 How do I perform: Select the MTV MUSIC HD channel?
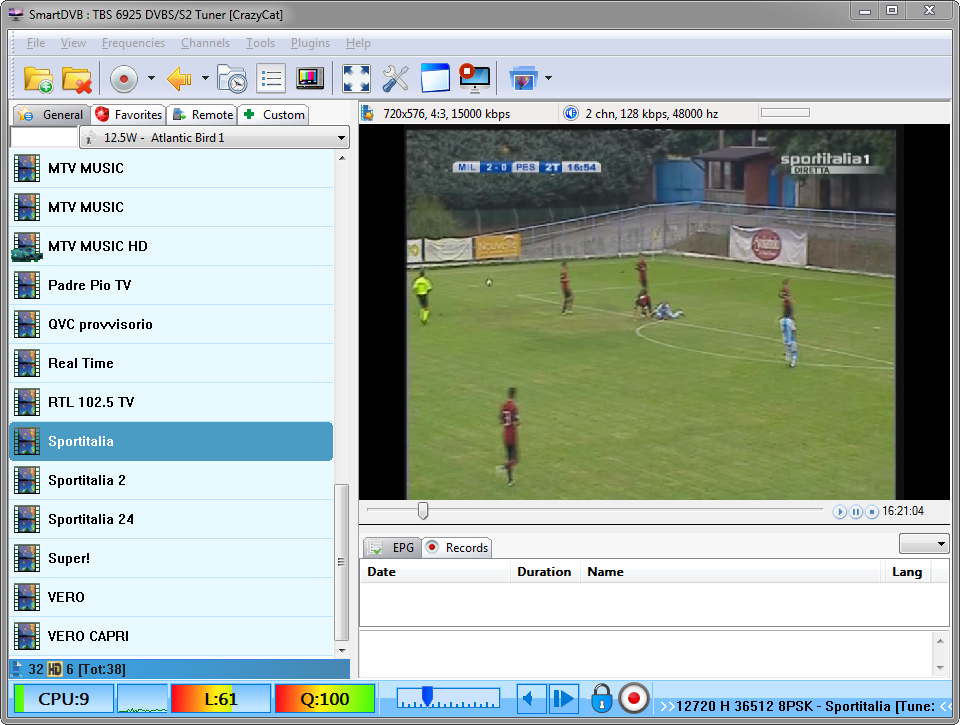(171, 246)
